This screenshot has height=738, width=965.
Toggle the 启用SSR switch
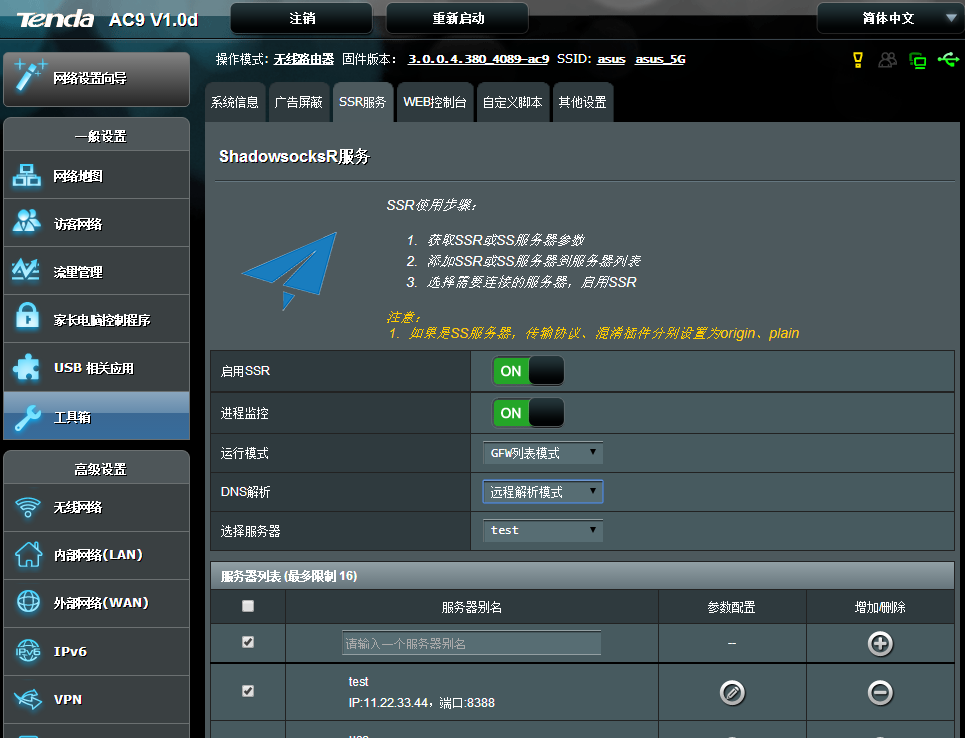[528, 371]
